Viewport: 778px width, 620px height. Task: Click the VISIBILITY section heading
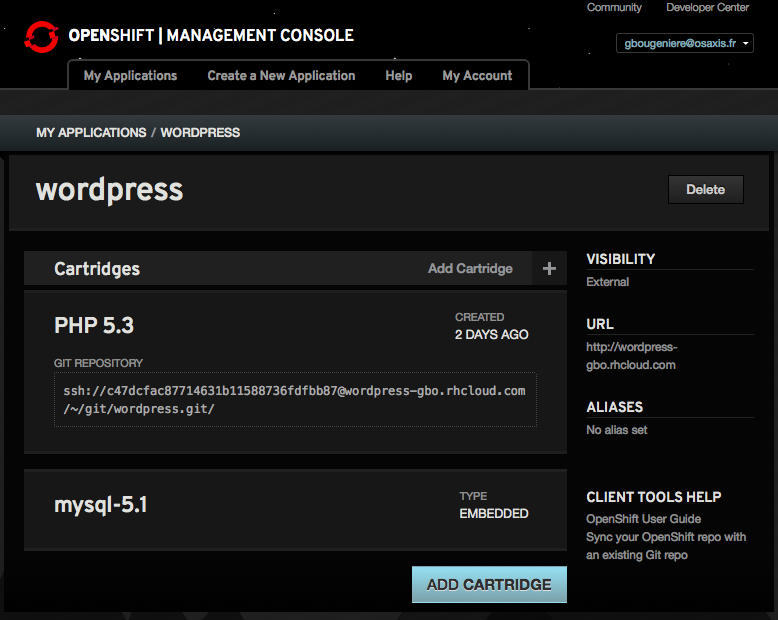tap(621, 259)
